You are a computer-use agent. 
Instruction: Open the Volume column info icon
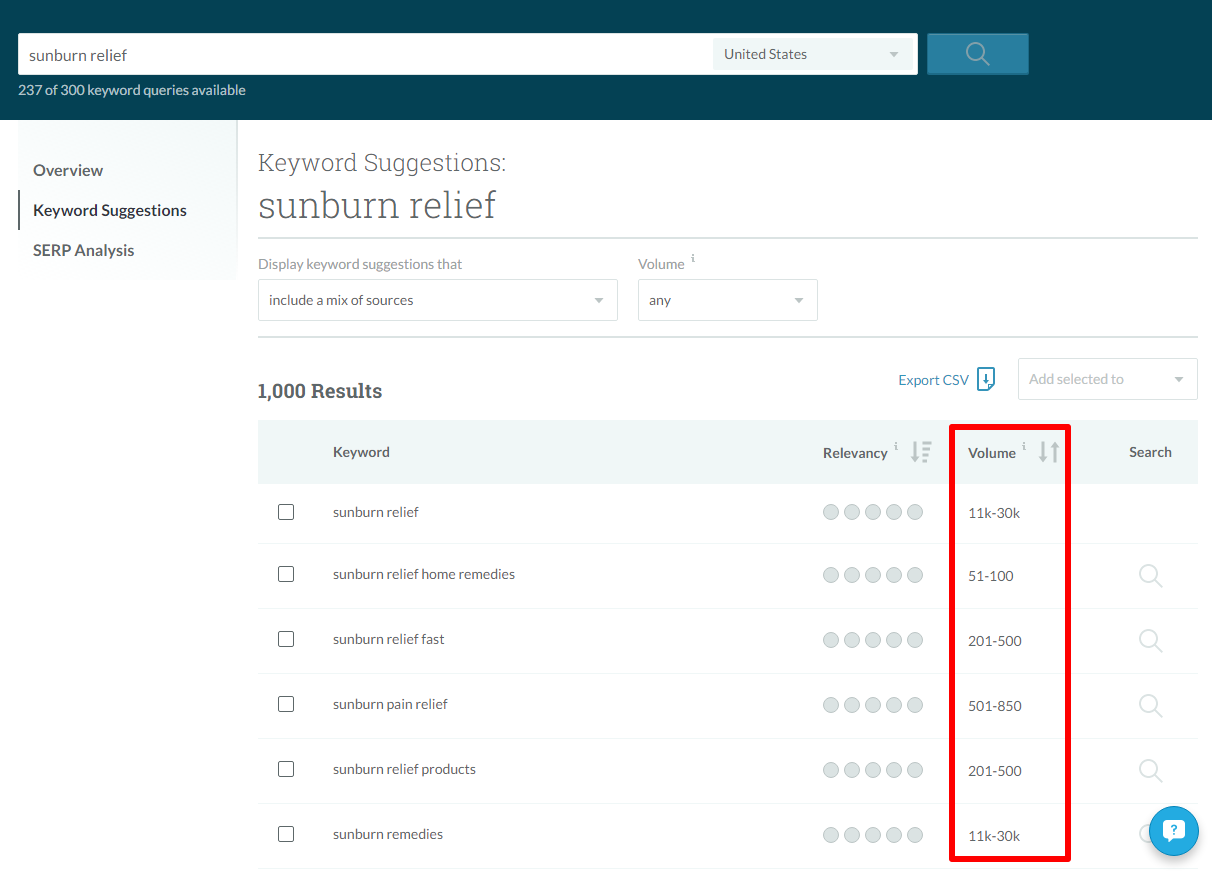pyautogui.click(x=1024, y=447)
